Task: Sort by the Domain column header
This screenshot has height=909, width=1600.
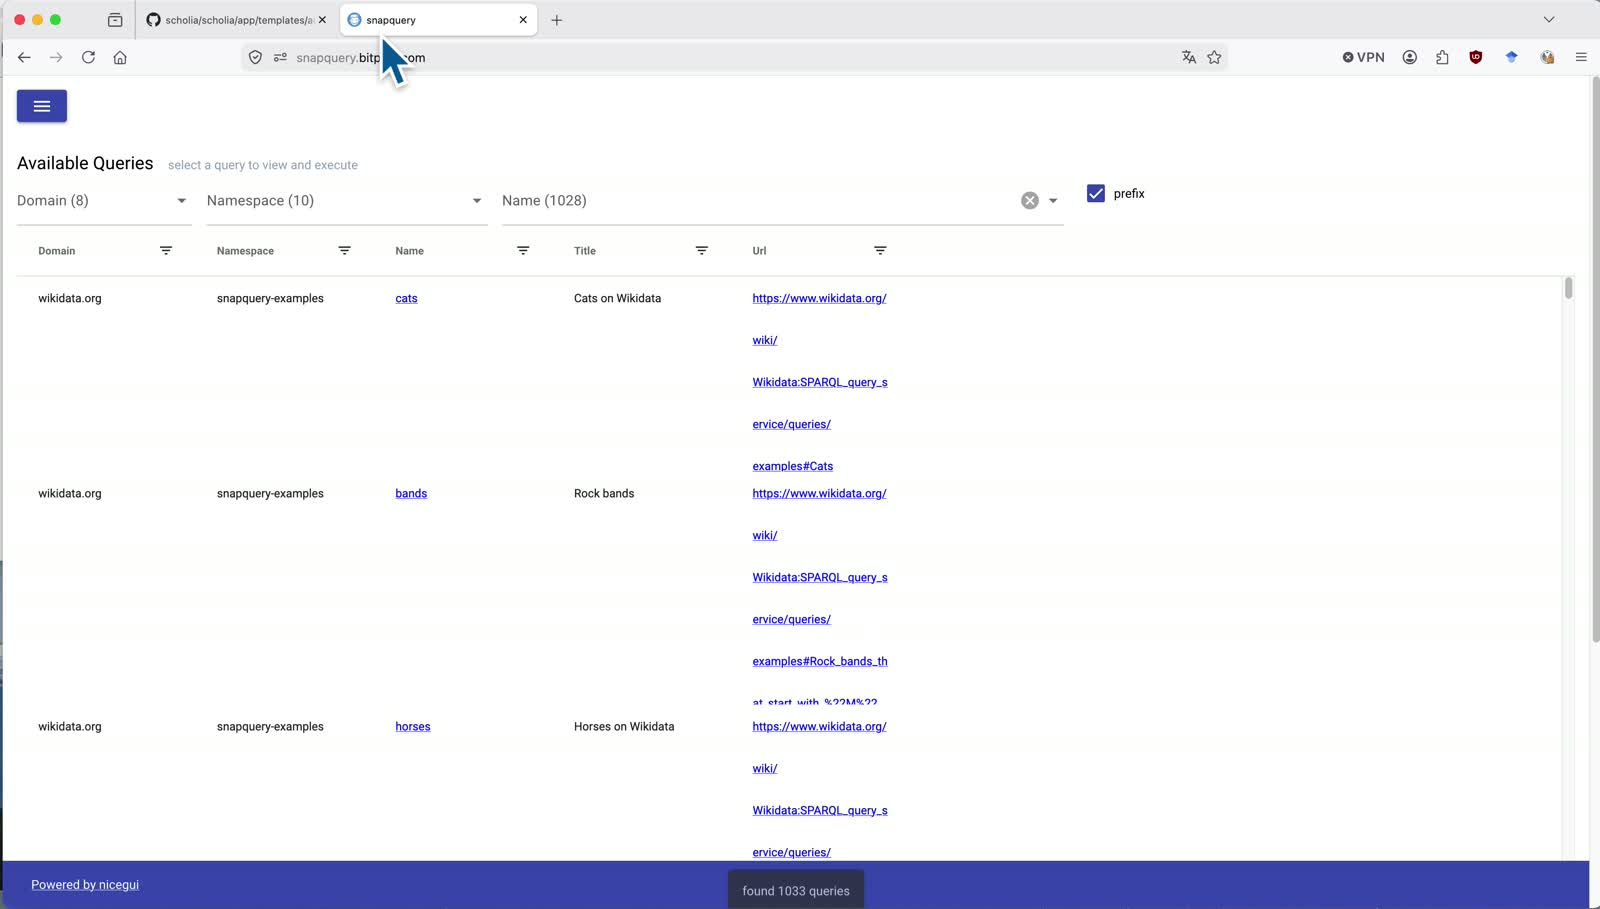Action: (57, 251)
